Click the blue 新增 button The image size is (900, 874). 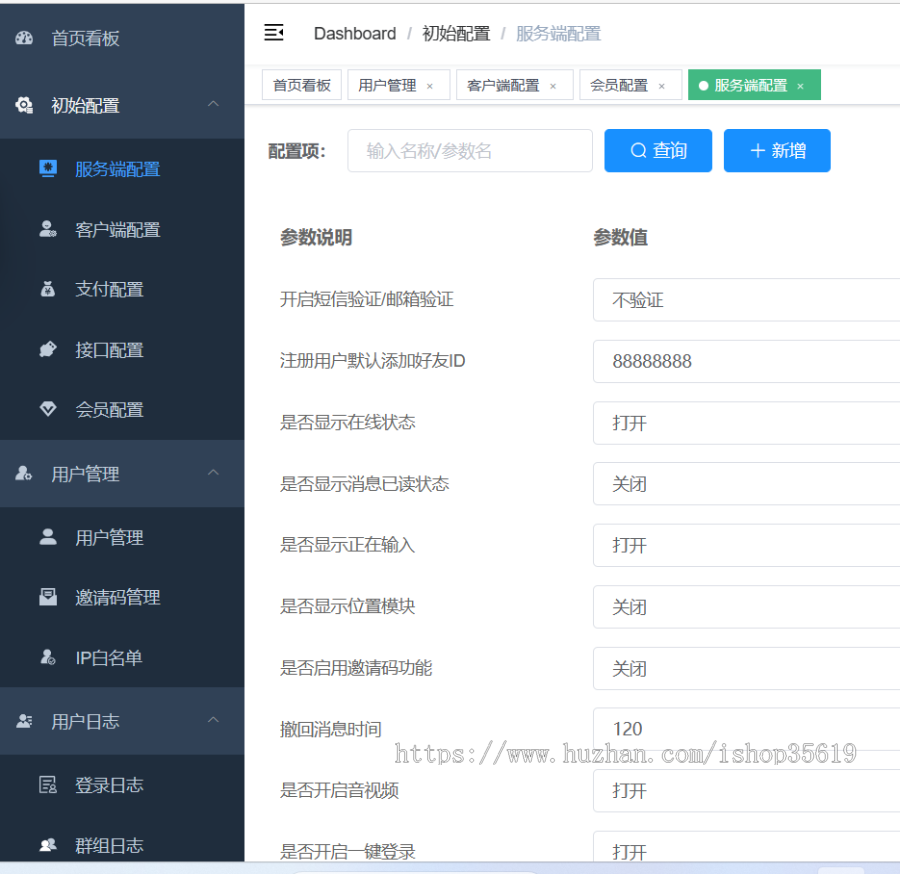tap(777, 150)
